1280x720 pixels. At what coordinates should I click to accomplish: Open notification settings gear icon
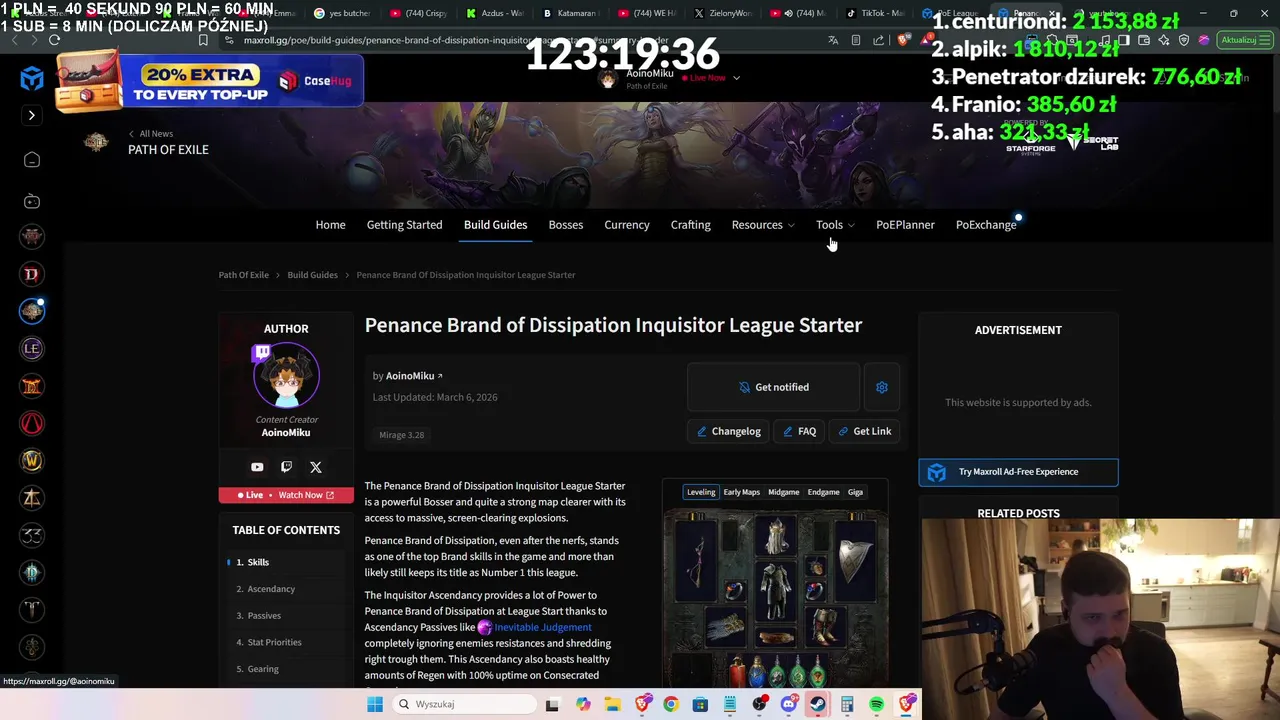point(882,387)
